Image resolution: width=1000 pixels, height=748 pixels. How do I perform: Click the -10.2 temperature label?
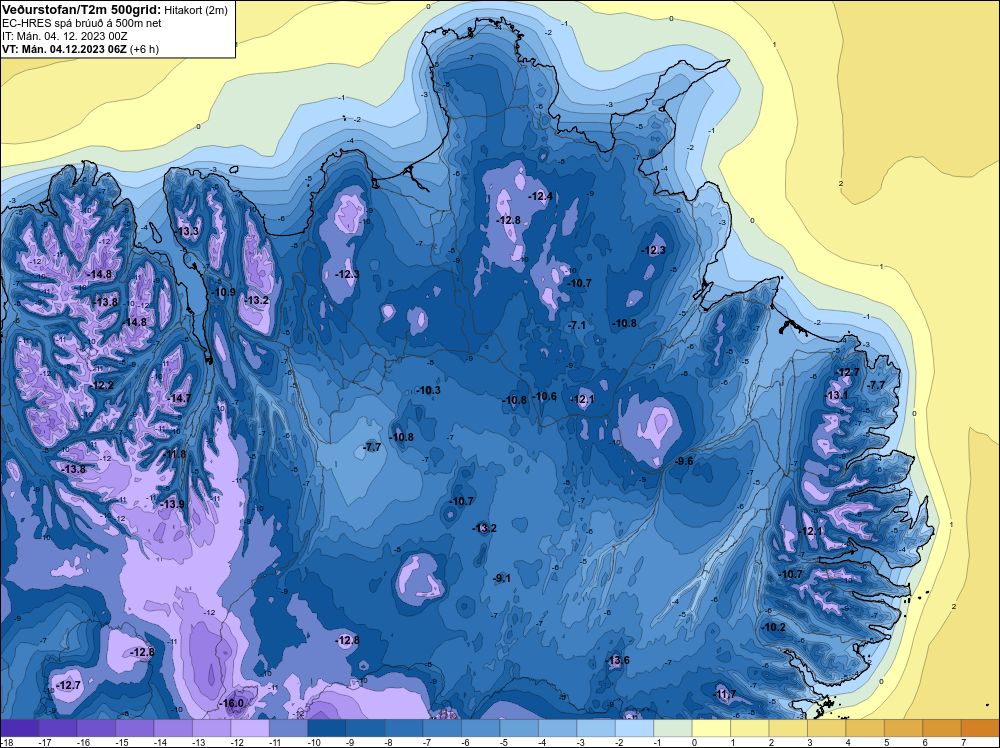pos(774,627)
